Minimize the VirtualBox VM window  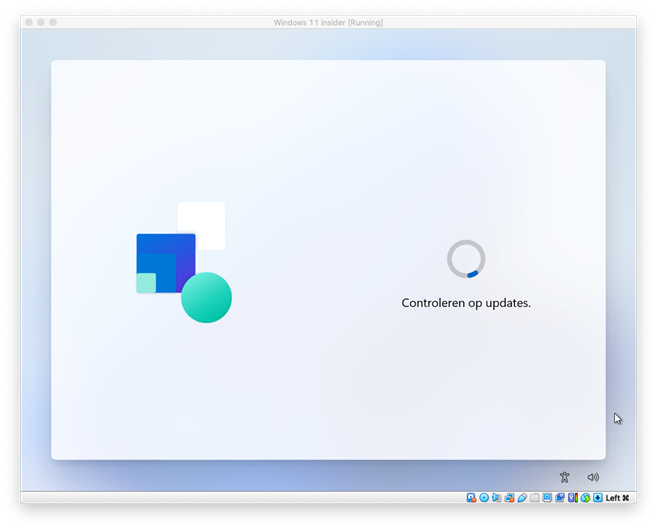point(41,22)
